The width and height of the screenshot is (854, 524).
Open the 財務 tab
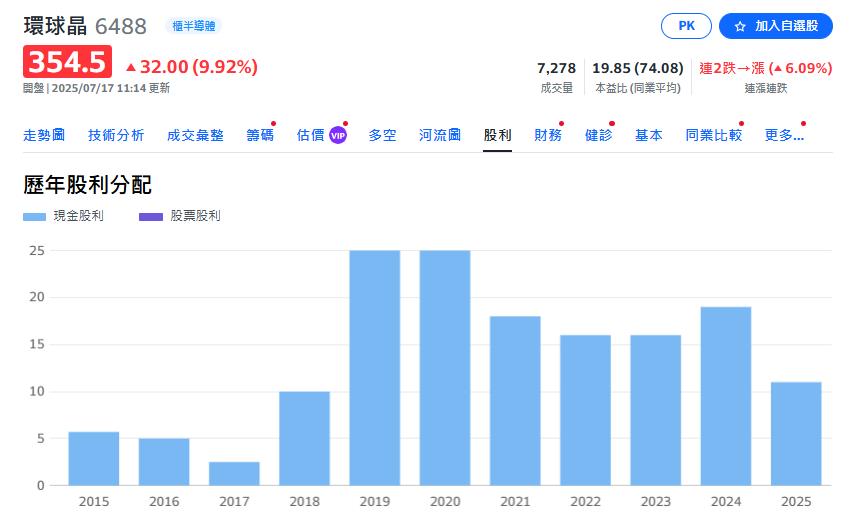[548, 135]
